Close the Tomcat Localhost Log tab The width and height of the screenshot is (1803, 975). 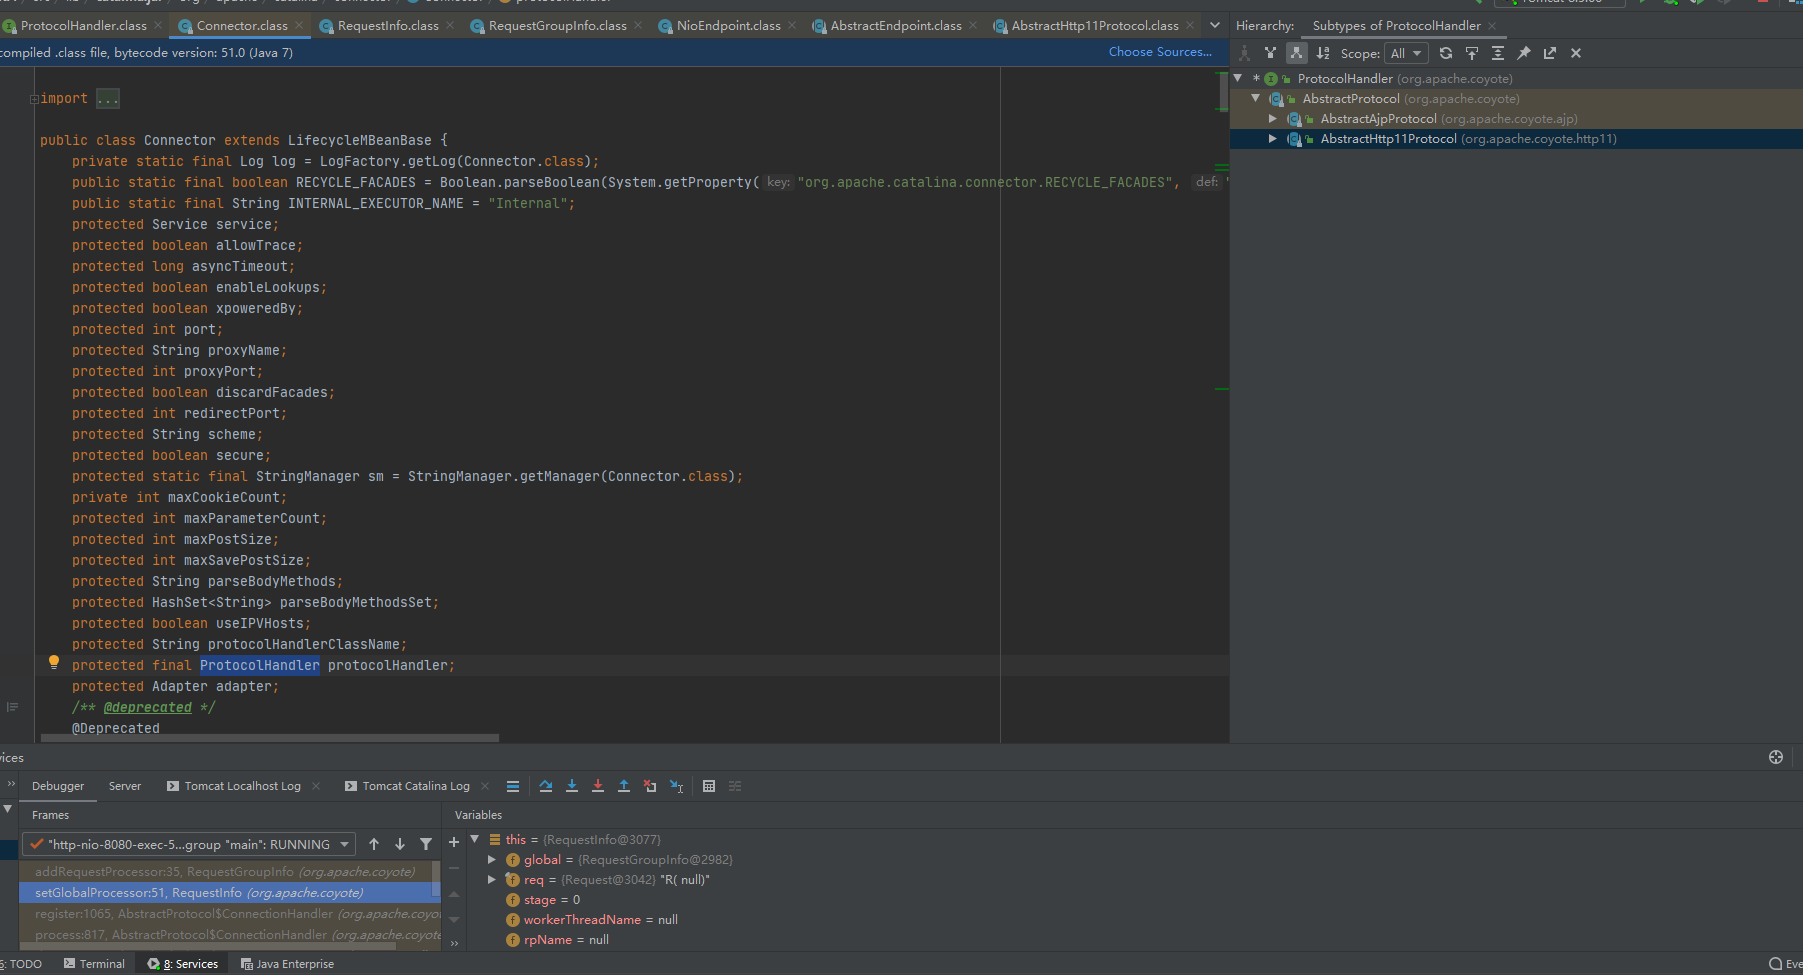(x=316, y=786)
